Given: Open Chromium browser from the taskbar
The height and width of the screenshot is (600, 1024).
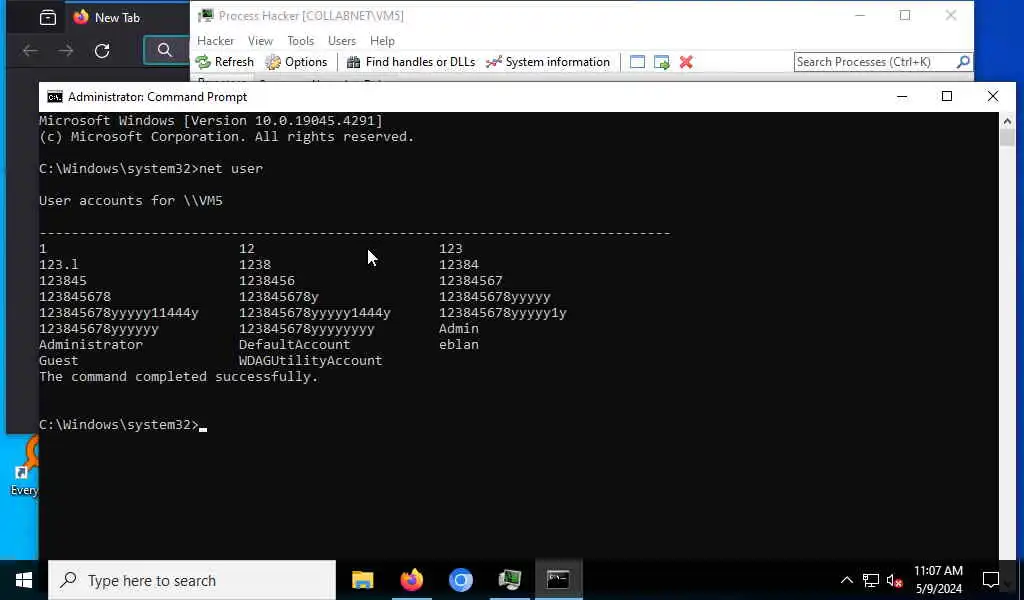Looking at the screenshot, I should [460, 580].
